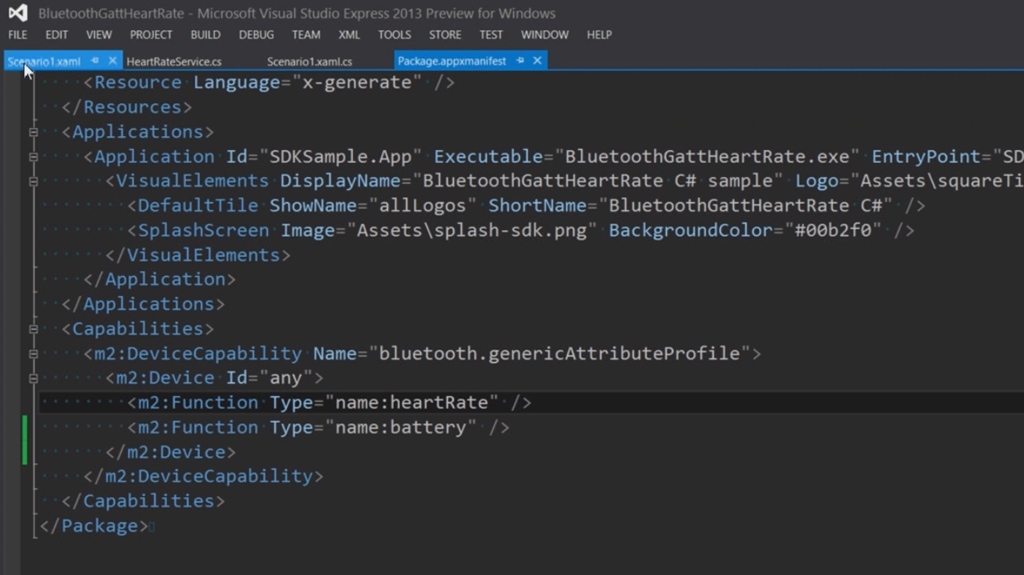Click the closing </Package> tag
Screen dimensions: 1024x575
(x=94, y=526)
